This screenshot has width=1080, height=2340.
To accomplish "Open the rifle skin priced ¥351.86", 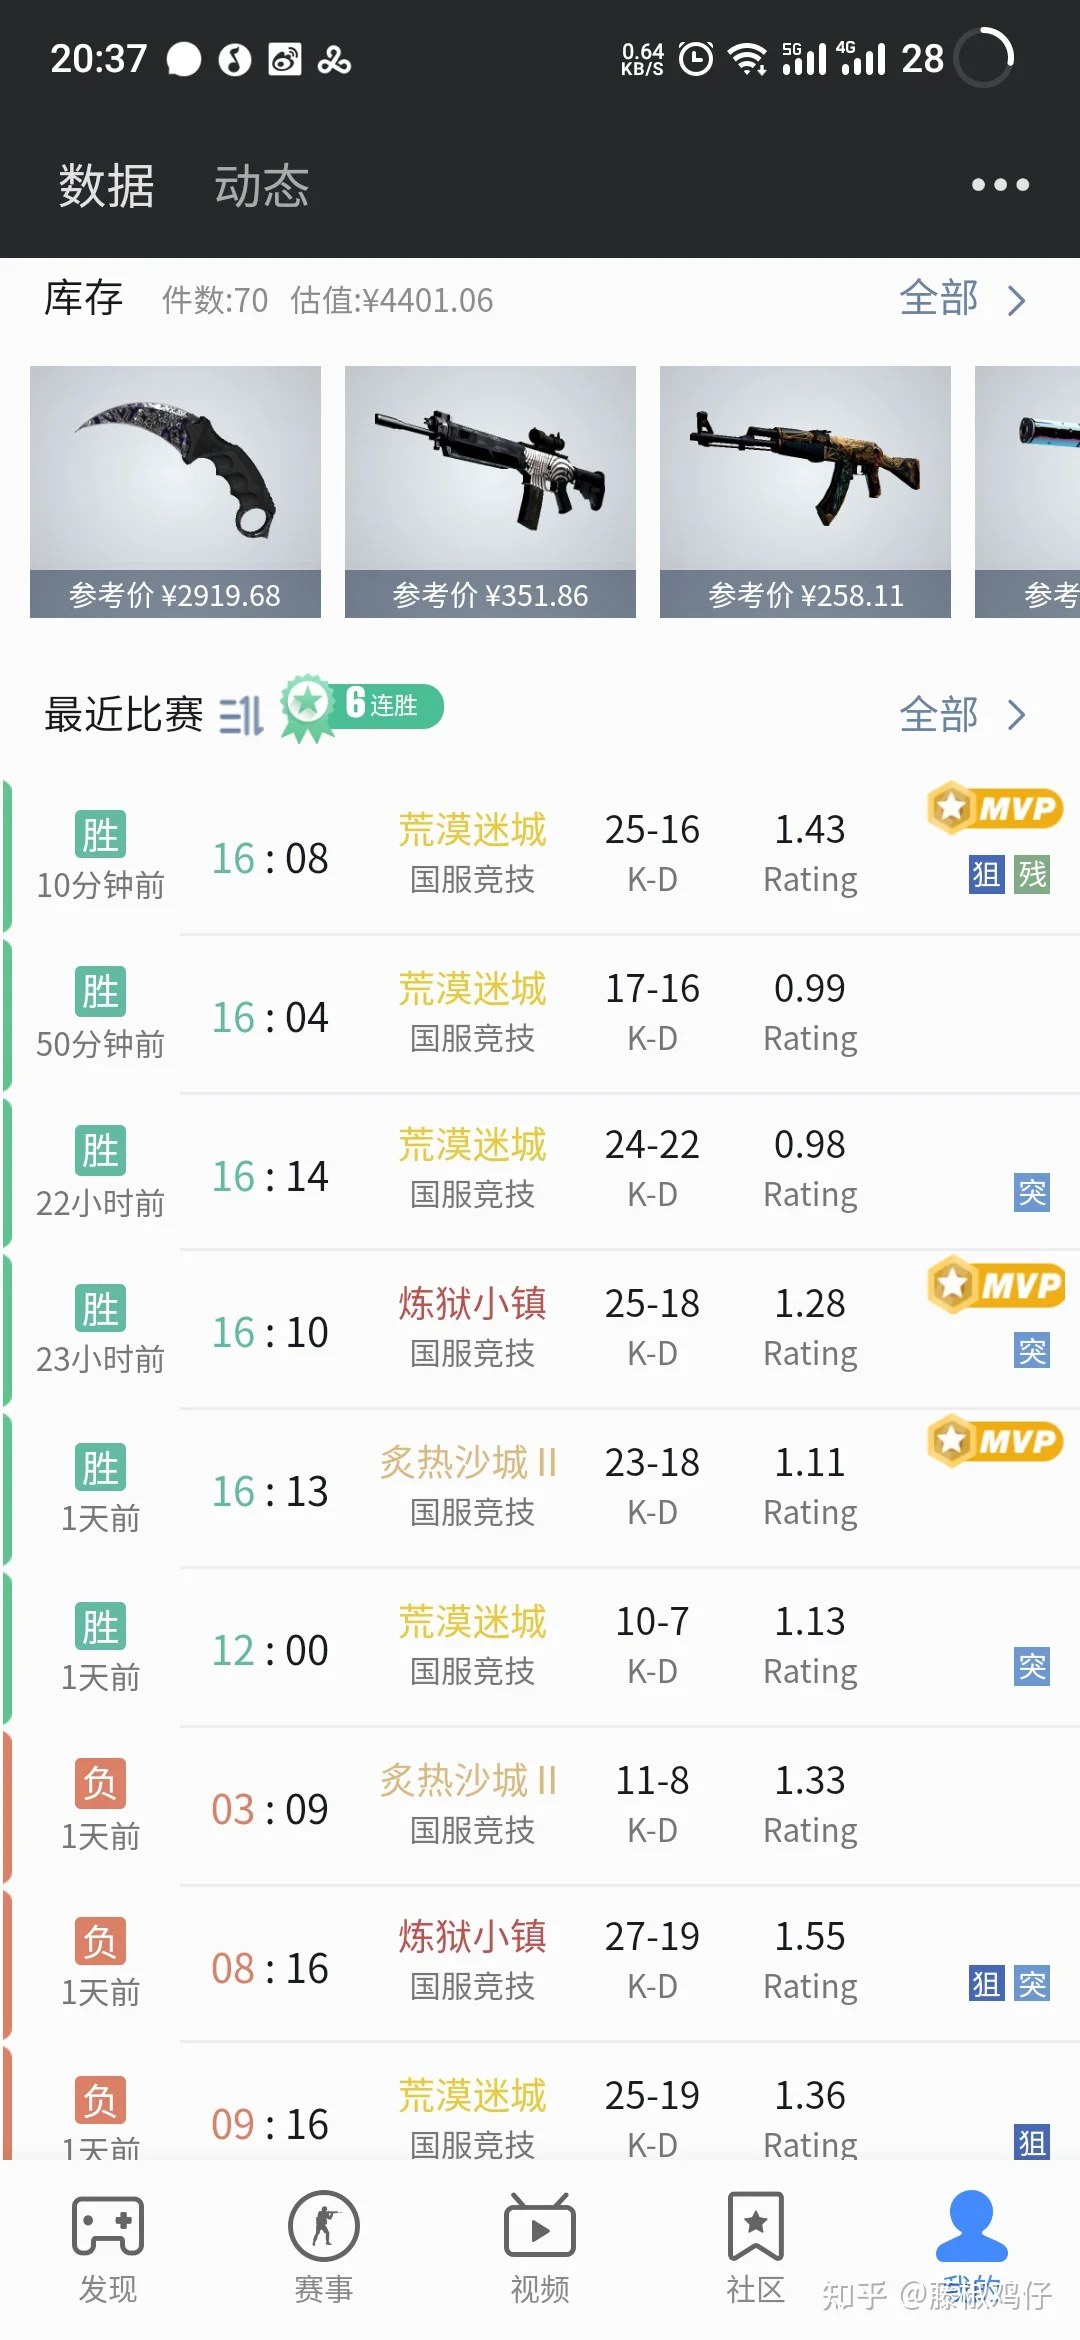I will coord(490,491).
